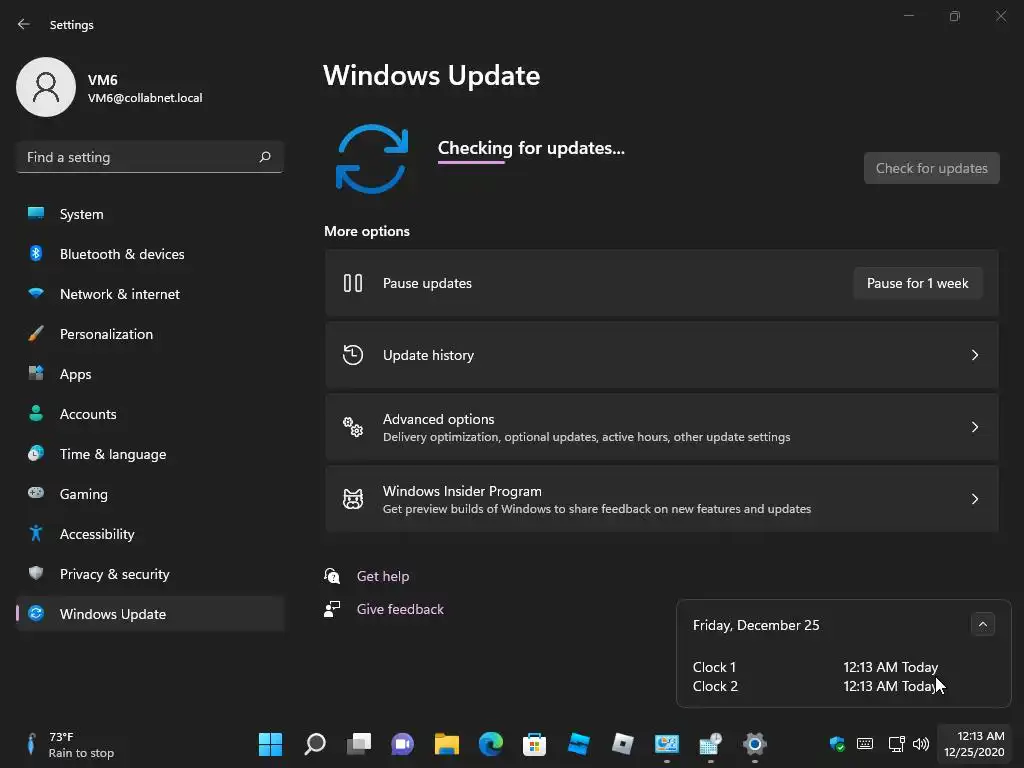The image size is (1024, 768).
Task: Open the Chat app on the taskbar
Action: (x=402, y=744)
